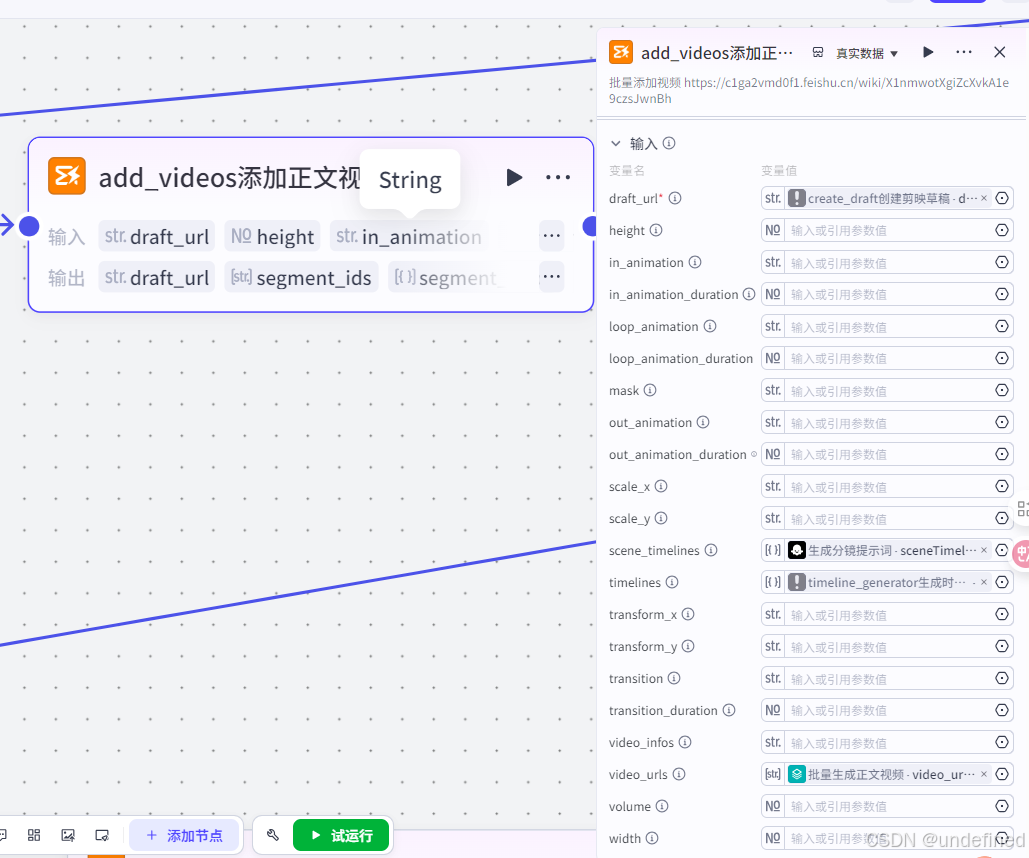Viewport: 1029px width, 858px height.
Task: Show info tooltip for in_animation_duration
Action: pos(749,294)
